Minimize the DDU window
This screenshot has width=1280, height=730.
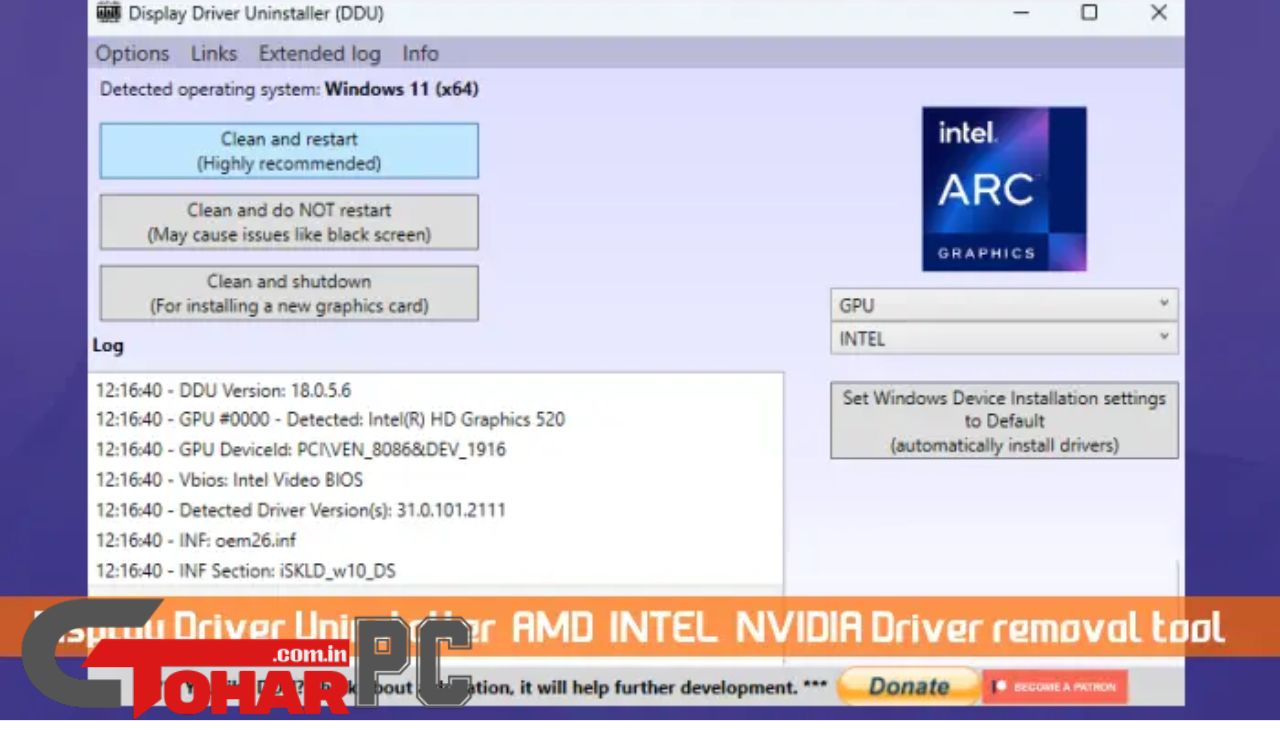click(1021, 13)
